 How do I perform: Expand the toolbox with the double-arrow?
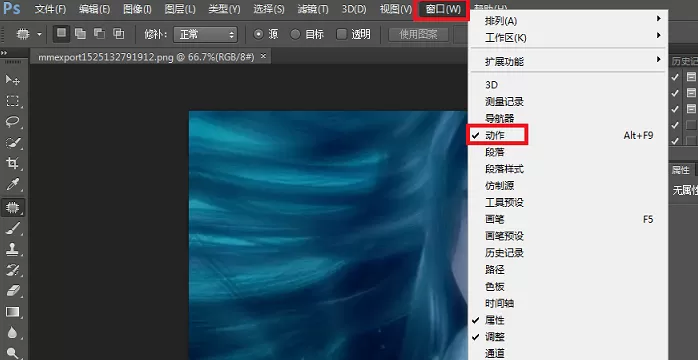(4, 53)
